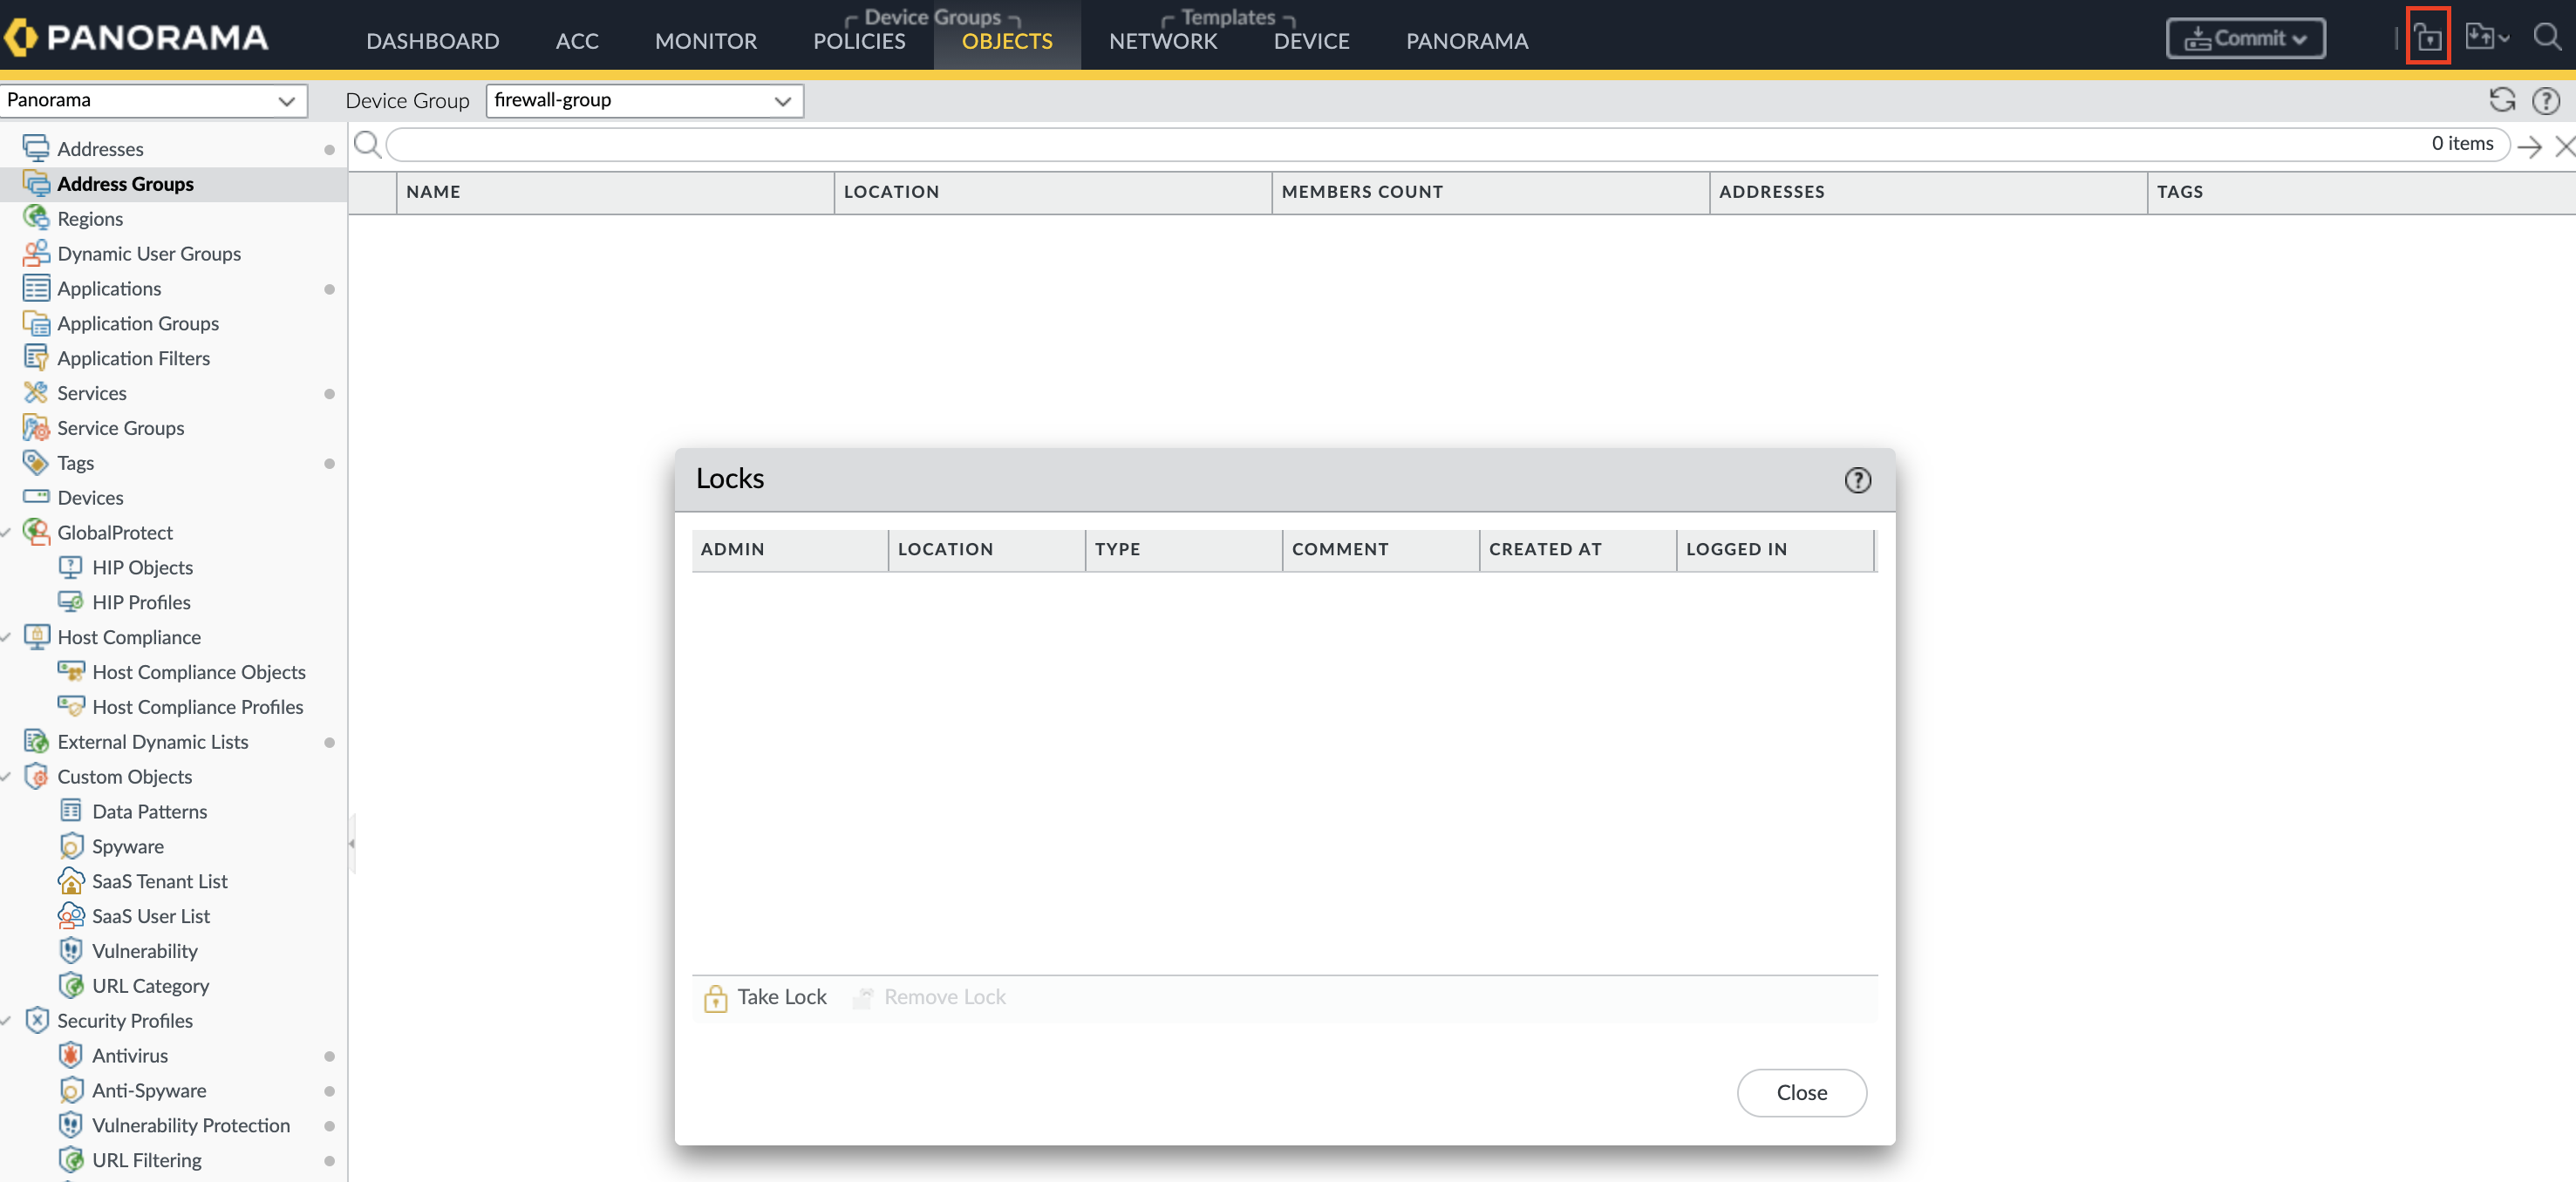Collapse the Security Profiles tree node
This screenshot has height=1182, width=2576.
[x=7, y=1021]
